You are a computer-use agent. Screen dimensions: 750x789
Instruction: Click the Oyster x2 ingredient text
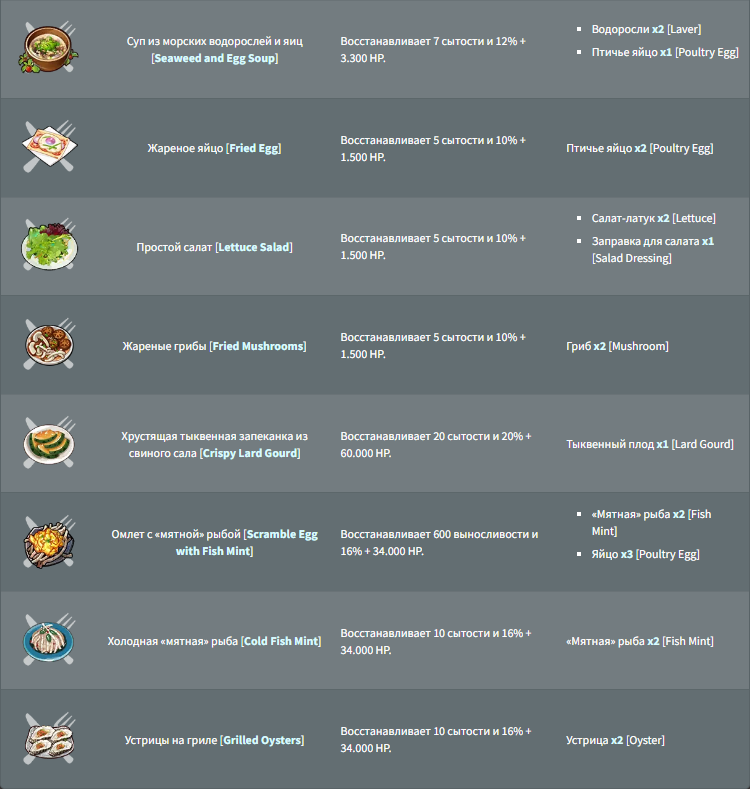[x=615, y=740]
